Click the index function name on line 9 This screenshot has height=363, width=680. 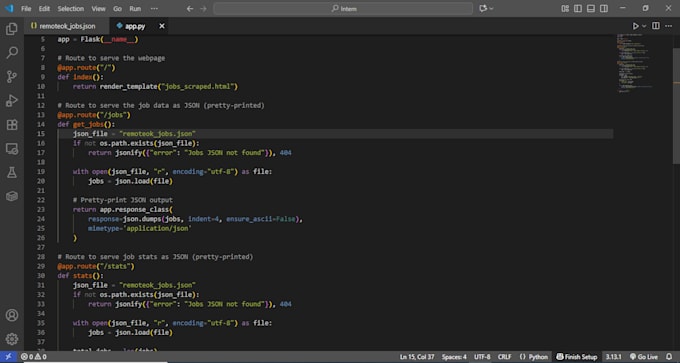point(82,77)
